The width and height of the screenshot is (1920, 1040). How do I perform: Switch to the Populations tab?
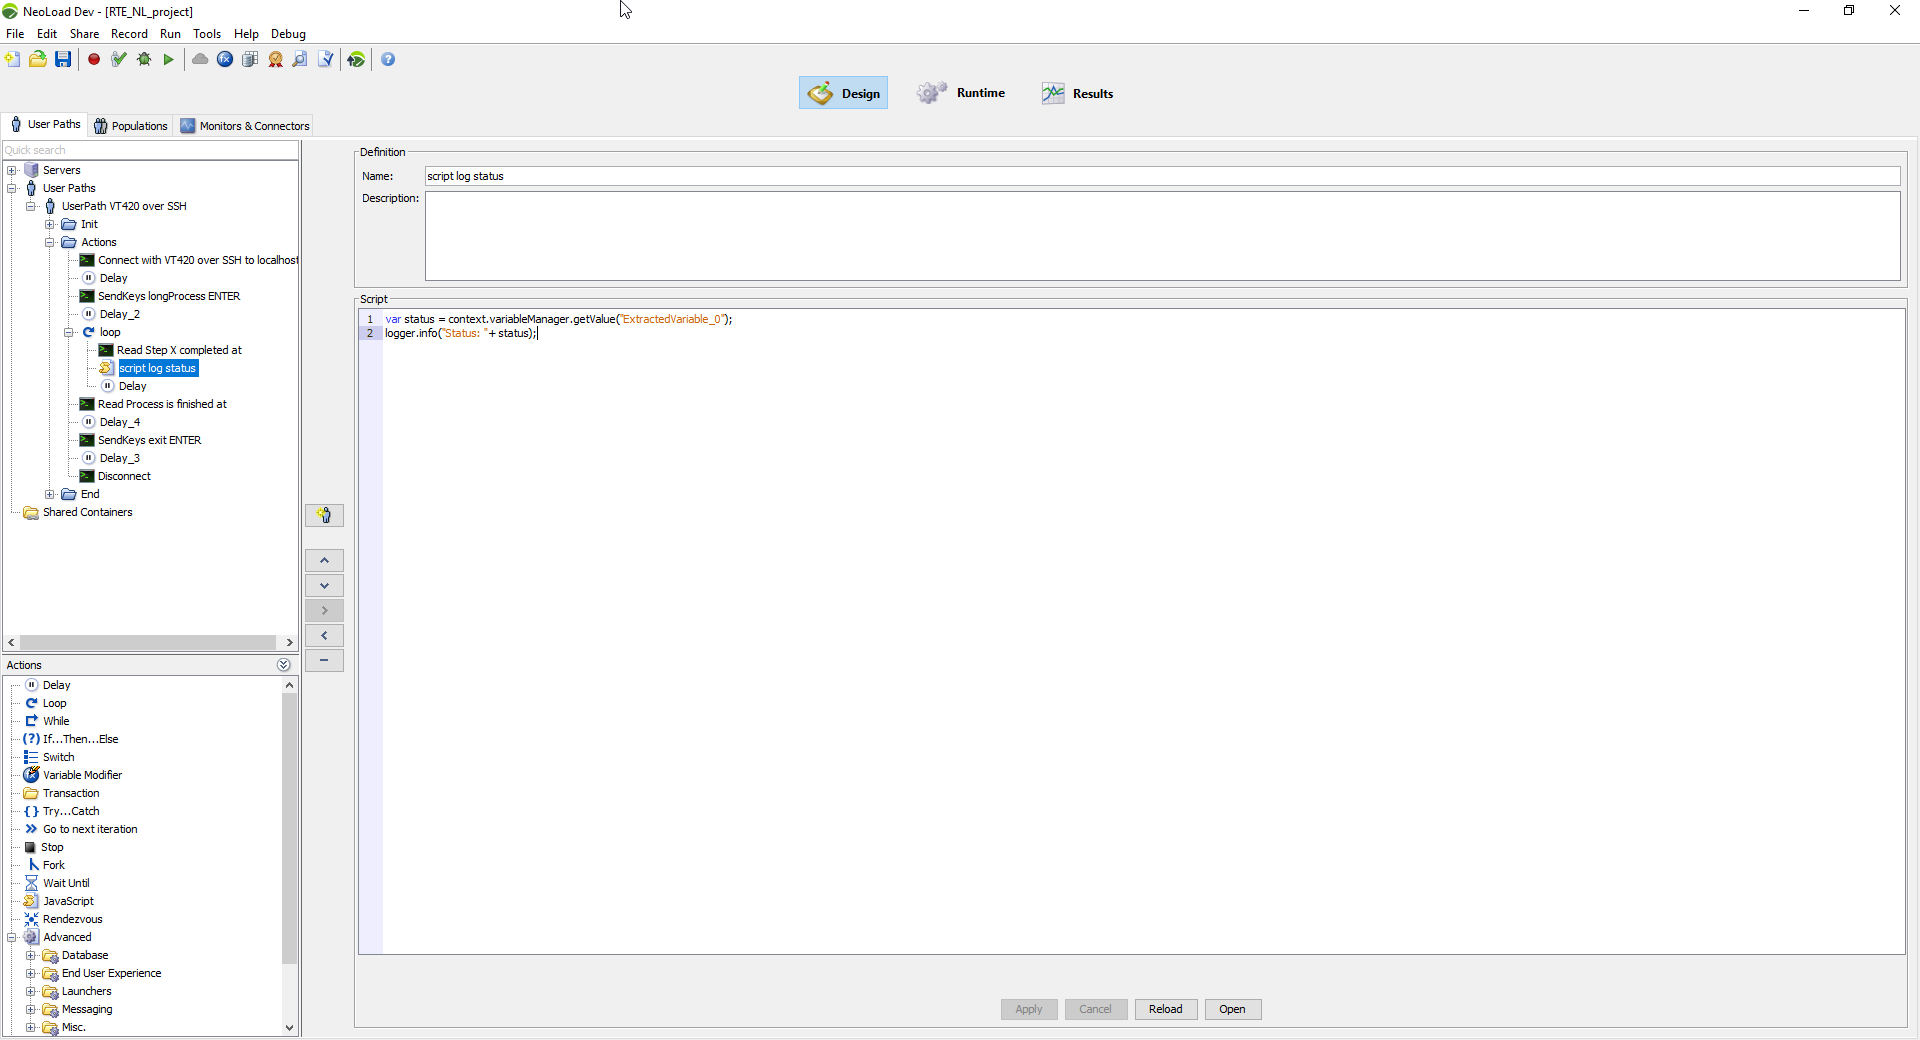pos(130,125)
